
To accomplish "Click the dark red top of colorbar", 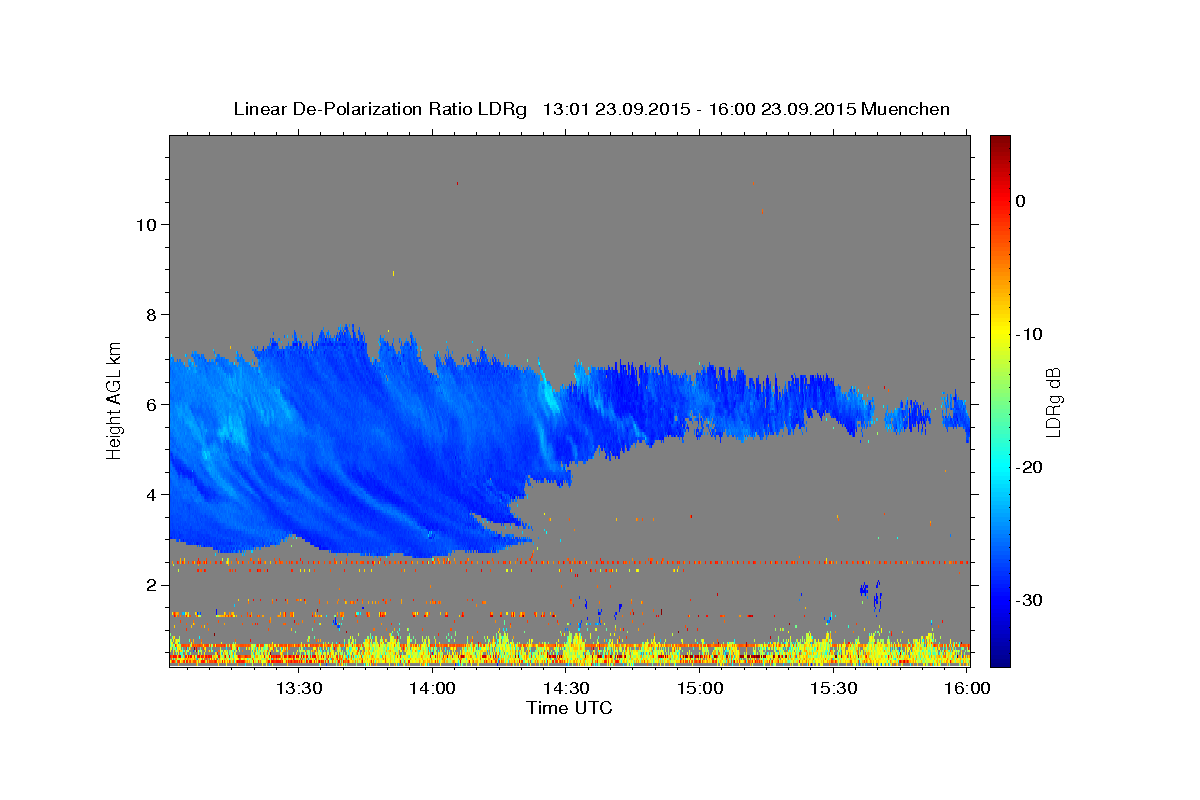I will pyautogui.click(x=1000, y=145).
